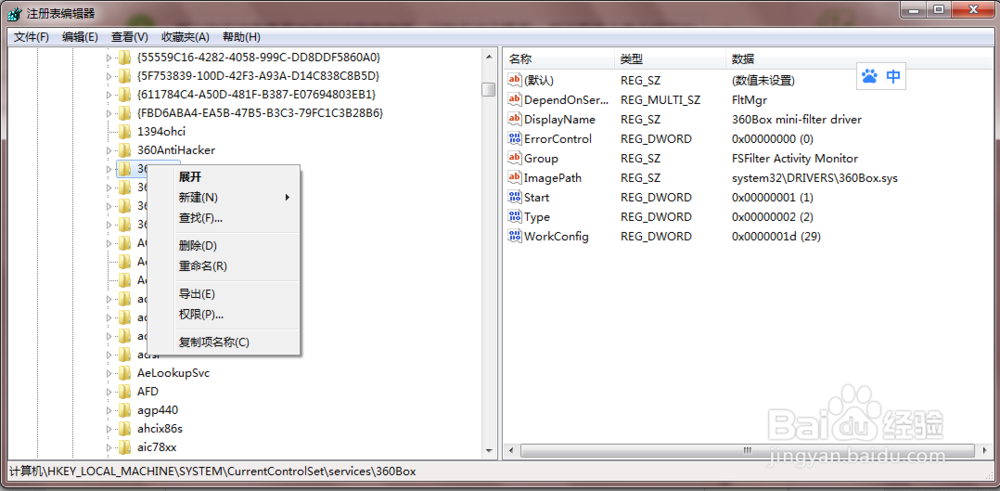Click the string icon beside DependOnService

point(514,99)
